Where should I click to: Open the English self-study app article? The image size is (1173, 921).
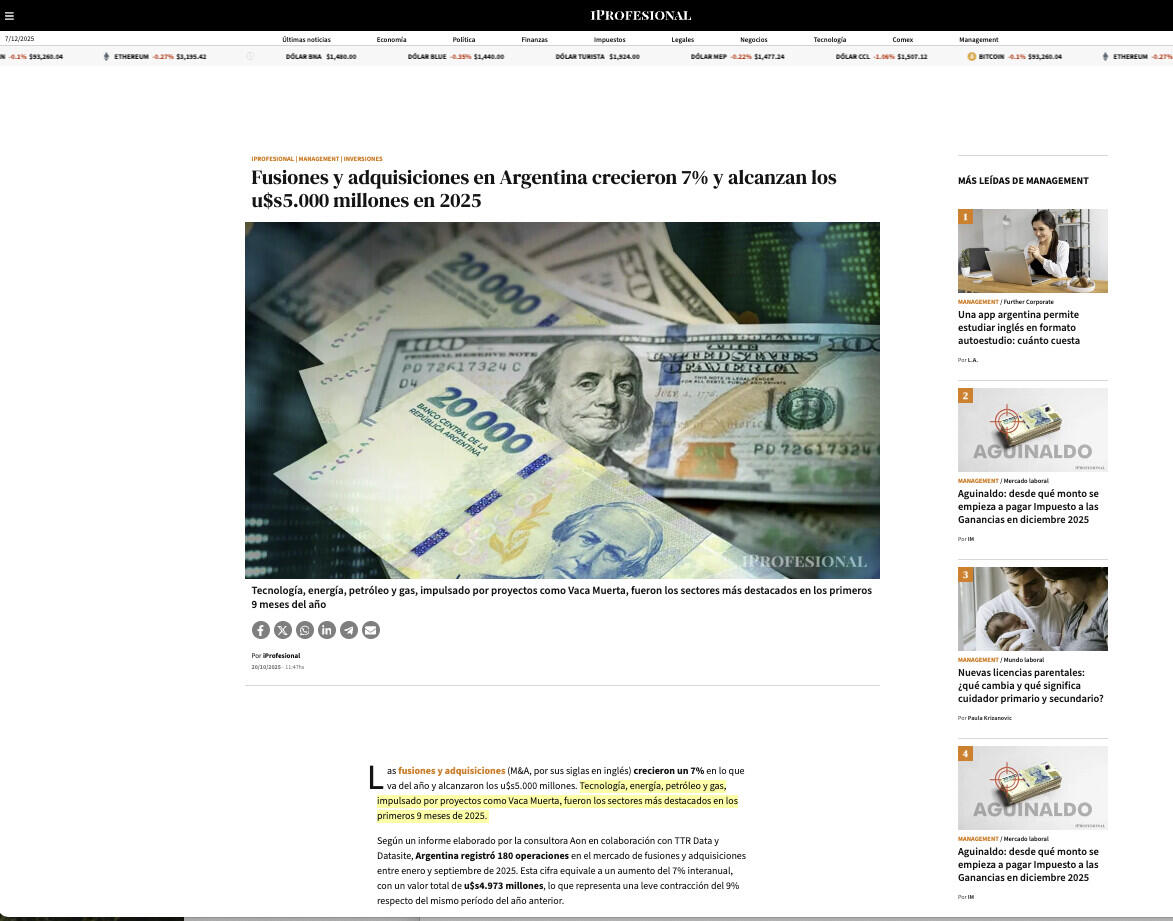point(1018,327)
